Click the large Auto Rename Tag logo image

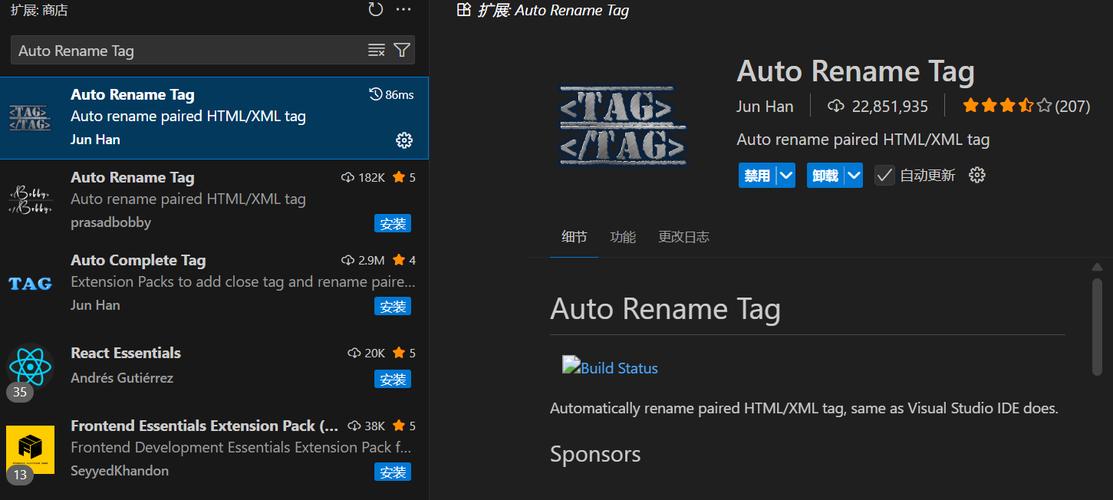623,126
